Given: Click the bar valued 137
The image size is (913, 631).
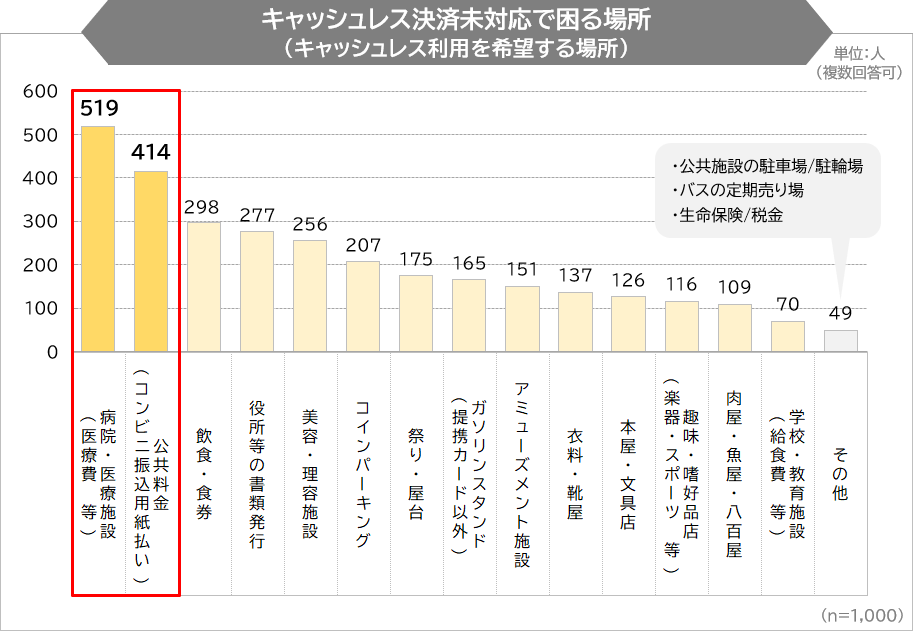Looking at the screenshot, I should (575, 322).
